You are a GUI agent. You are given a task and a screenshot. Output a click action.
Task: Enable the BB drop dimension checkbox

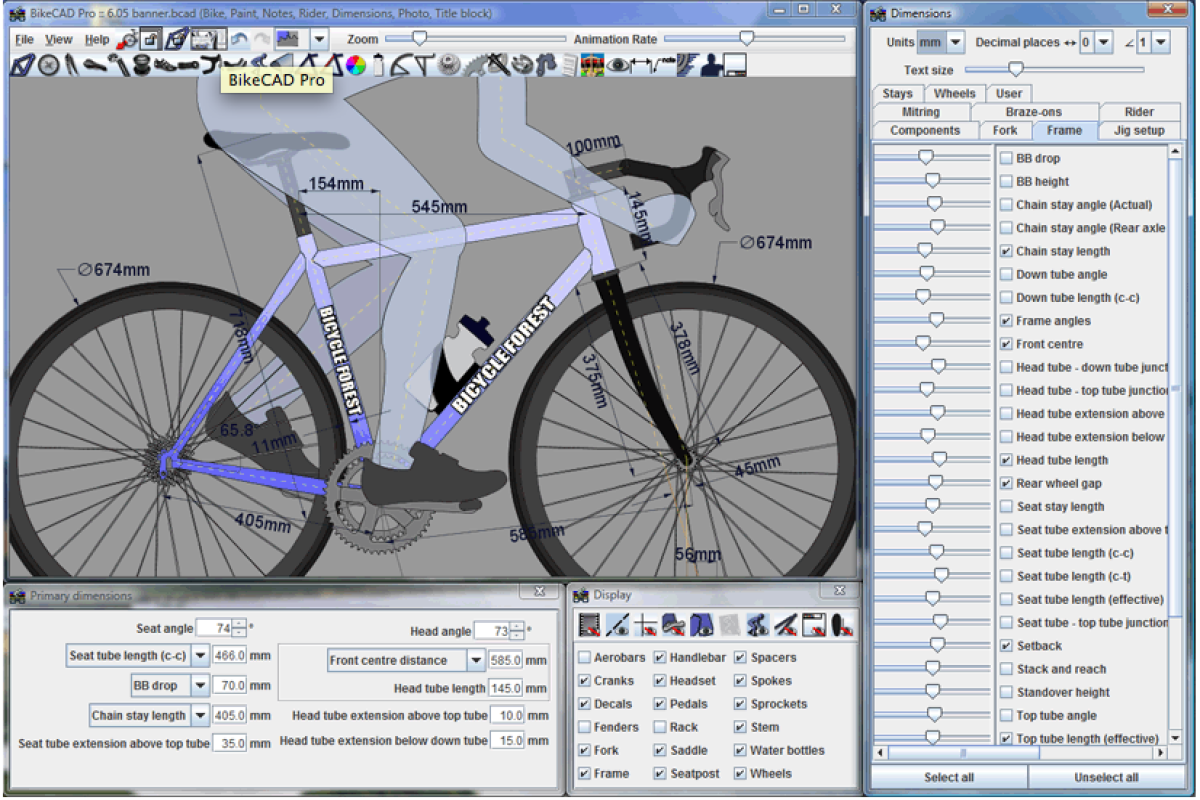pyautogui.click(x=1005, y=158)
